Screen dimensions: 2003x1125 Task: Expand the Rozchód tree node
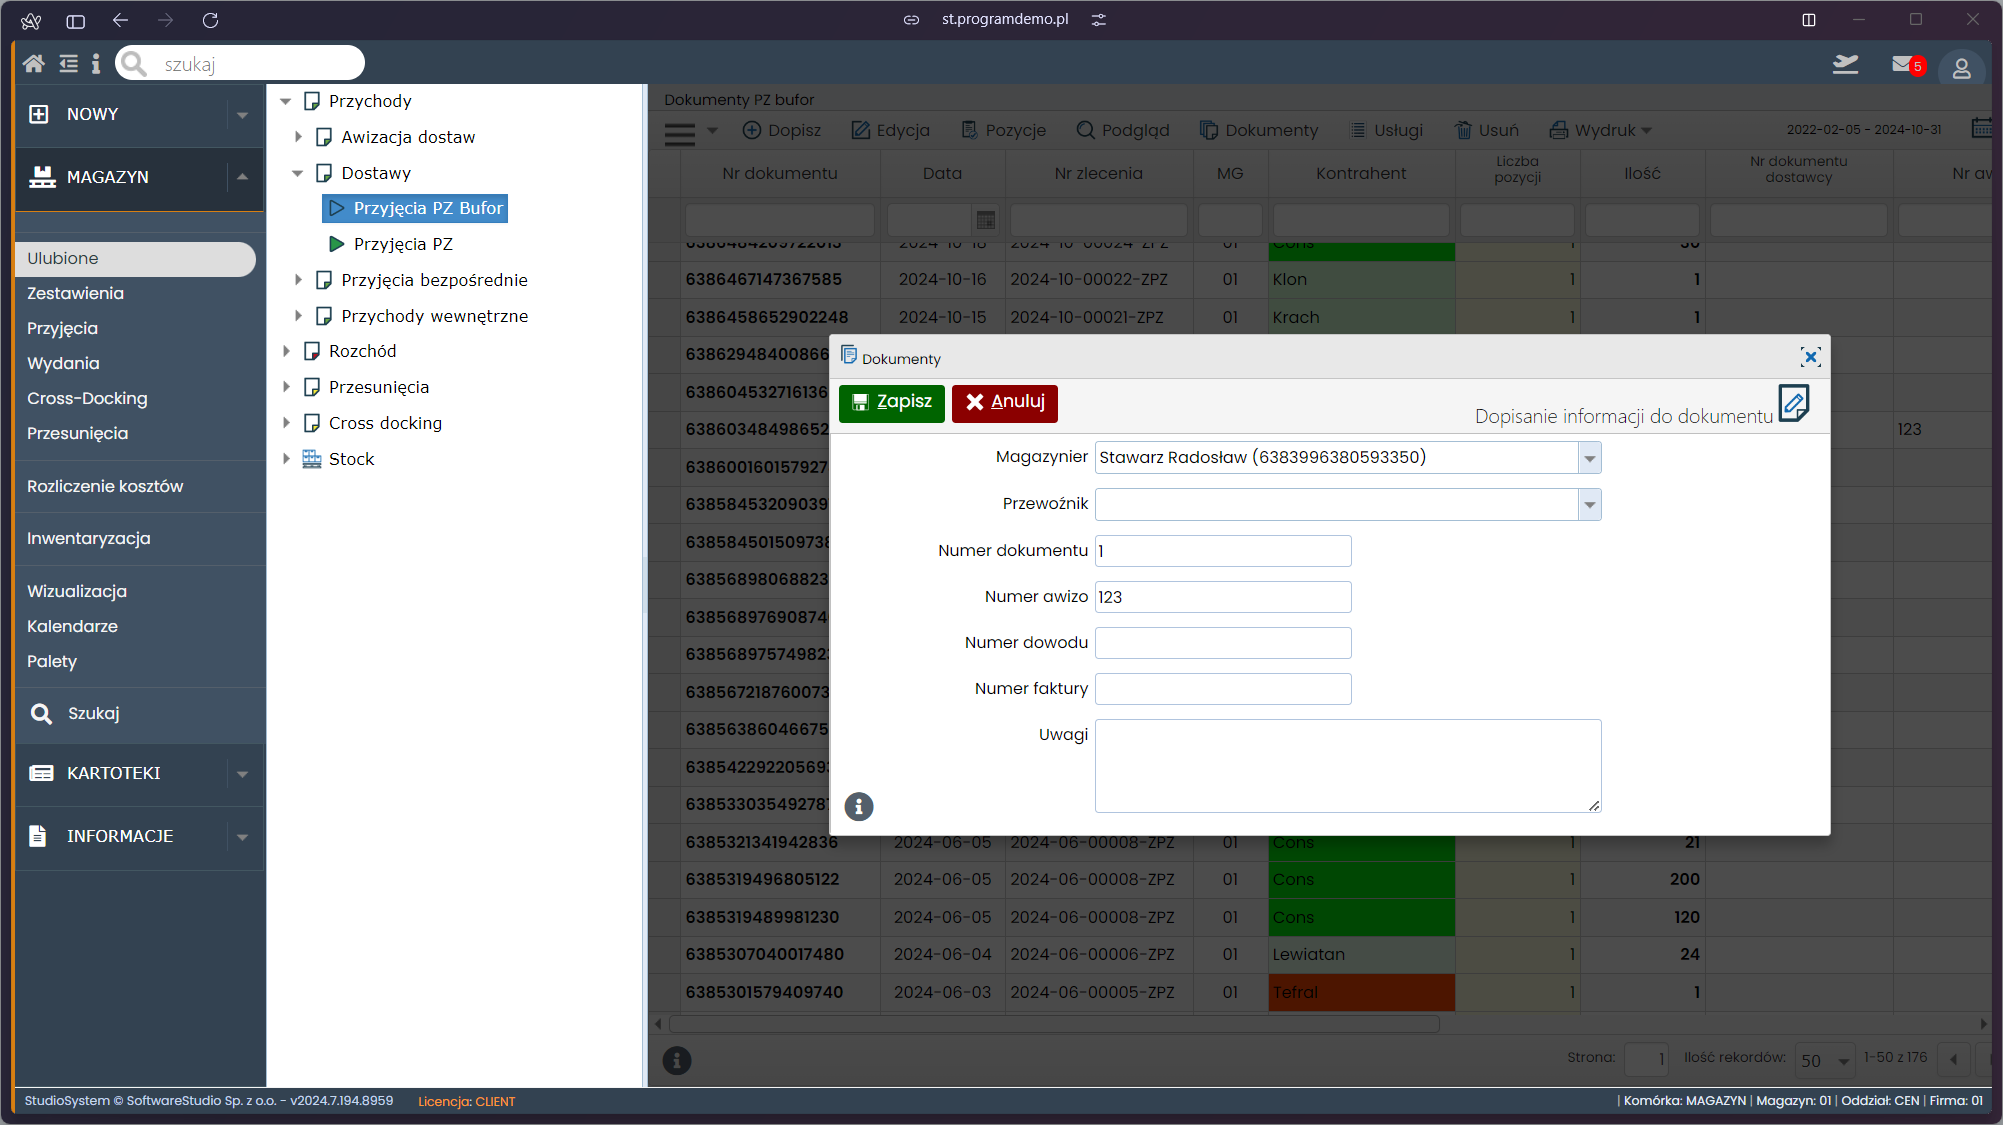pyautogui.click(x=286, y=351)
